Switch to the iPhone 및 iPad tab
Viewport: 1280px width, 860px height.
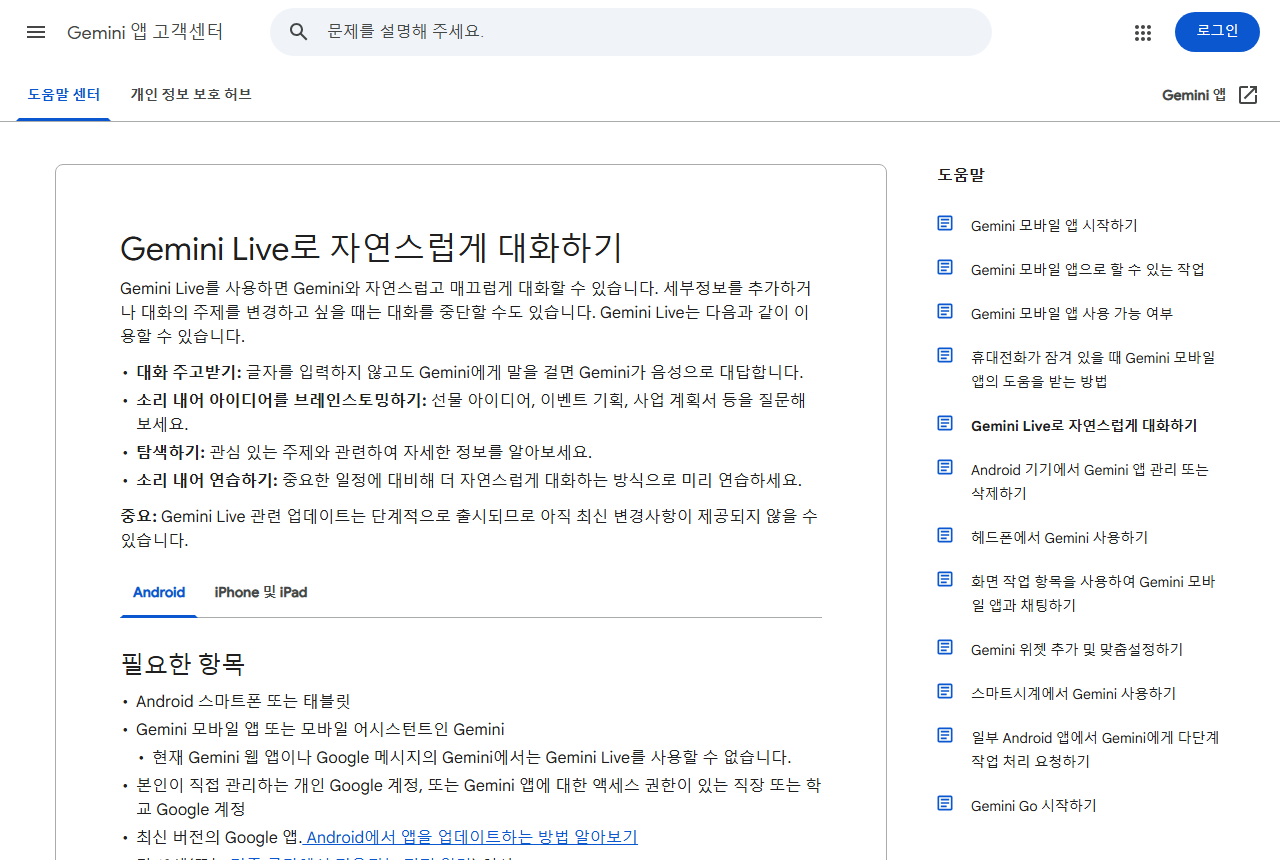click(261, 592)
